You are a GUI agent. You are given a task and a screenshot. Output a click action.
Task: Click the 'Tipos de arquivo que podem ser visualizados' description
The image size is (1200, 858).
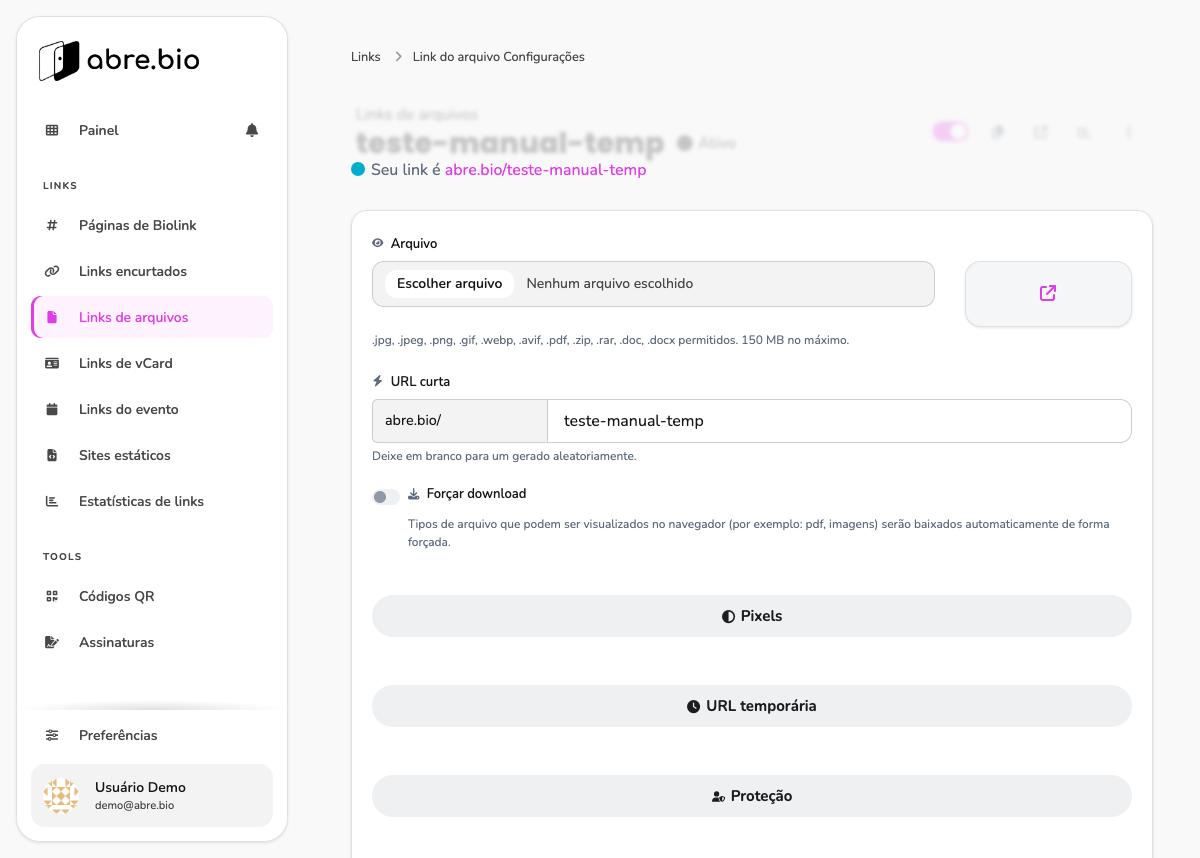pos(759,533)
